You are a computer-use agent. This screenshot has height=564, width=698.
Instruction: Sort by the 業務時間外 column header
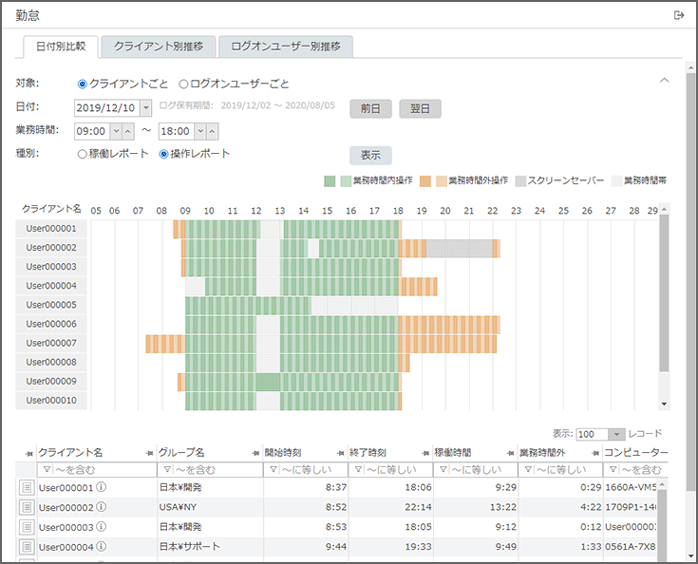point(542,453)
